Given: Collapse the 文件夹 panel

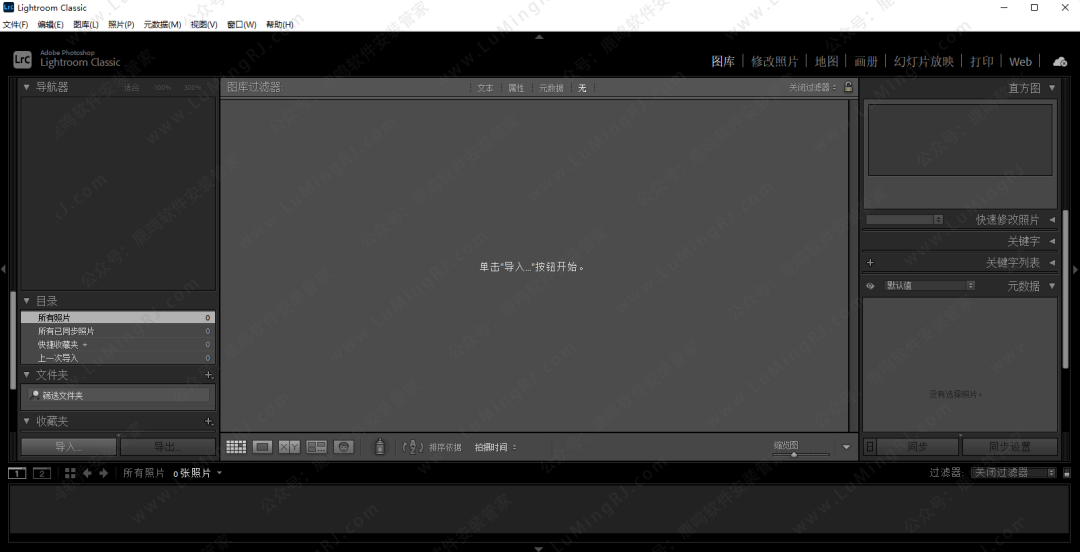Looking at the screenshot, I should click(x=27, y=375).
